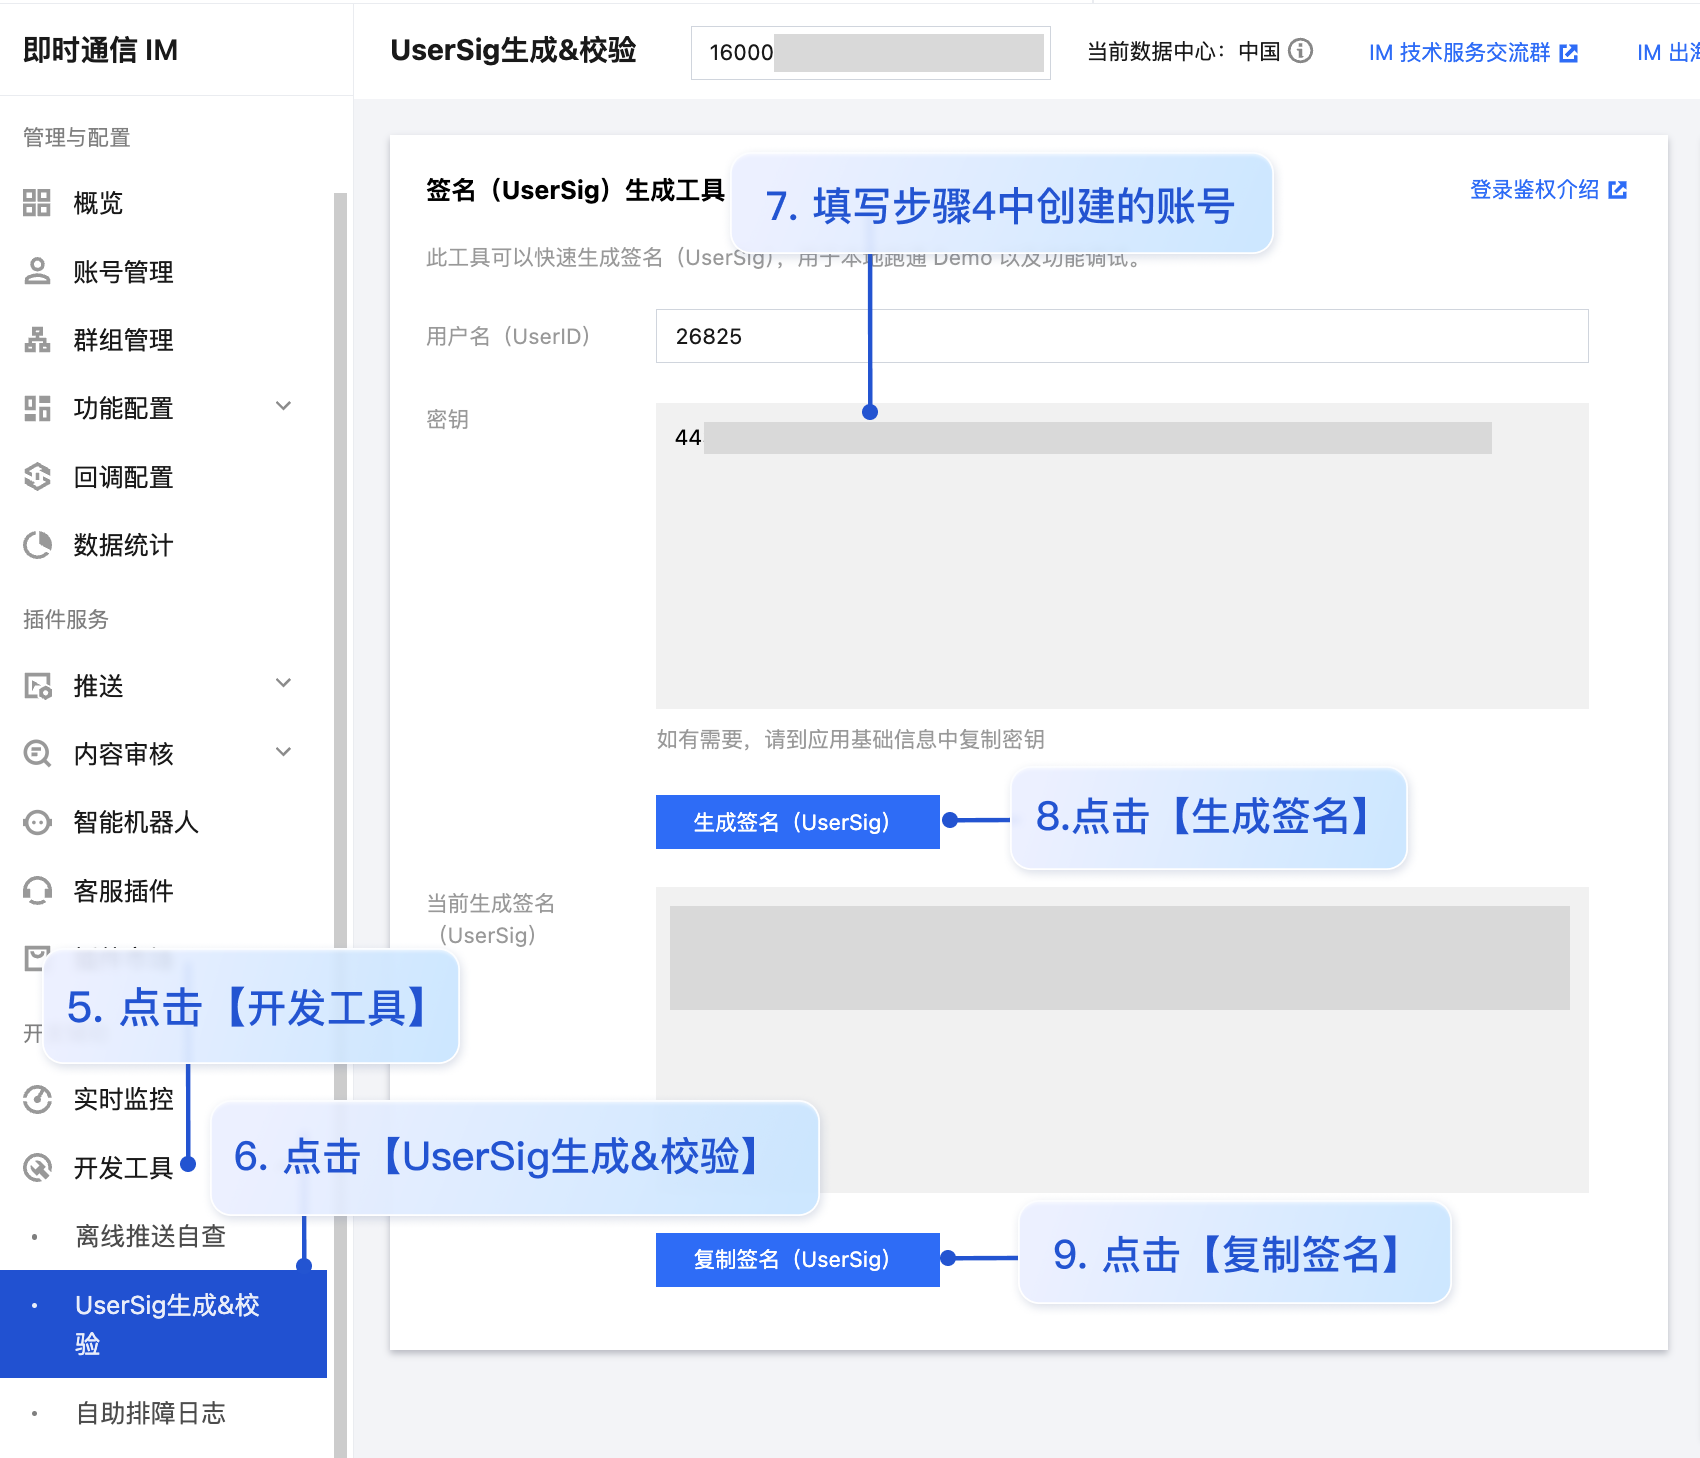Click the 生成签名（UserSig）button
The height and width of the screenshot is (1458, 1700).
click(x=797, y=821)
